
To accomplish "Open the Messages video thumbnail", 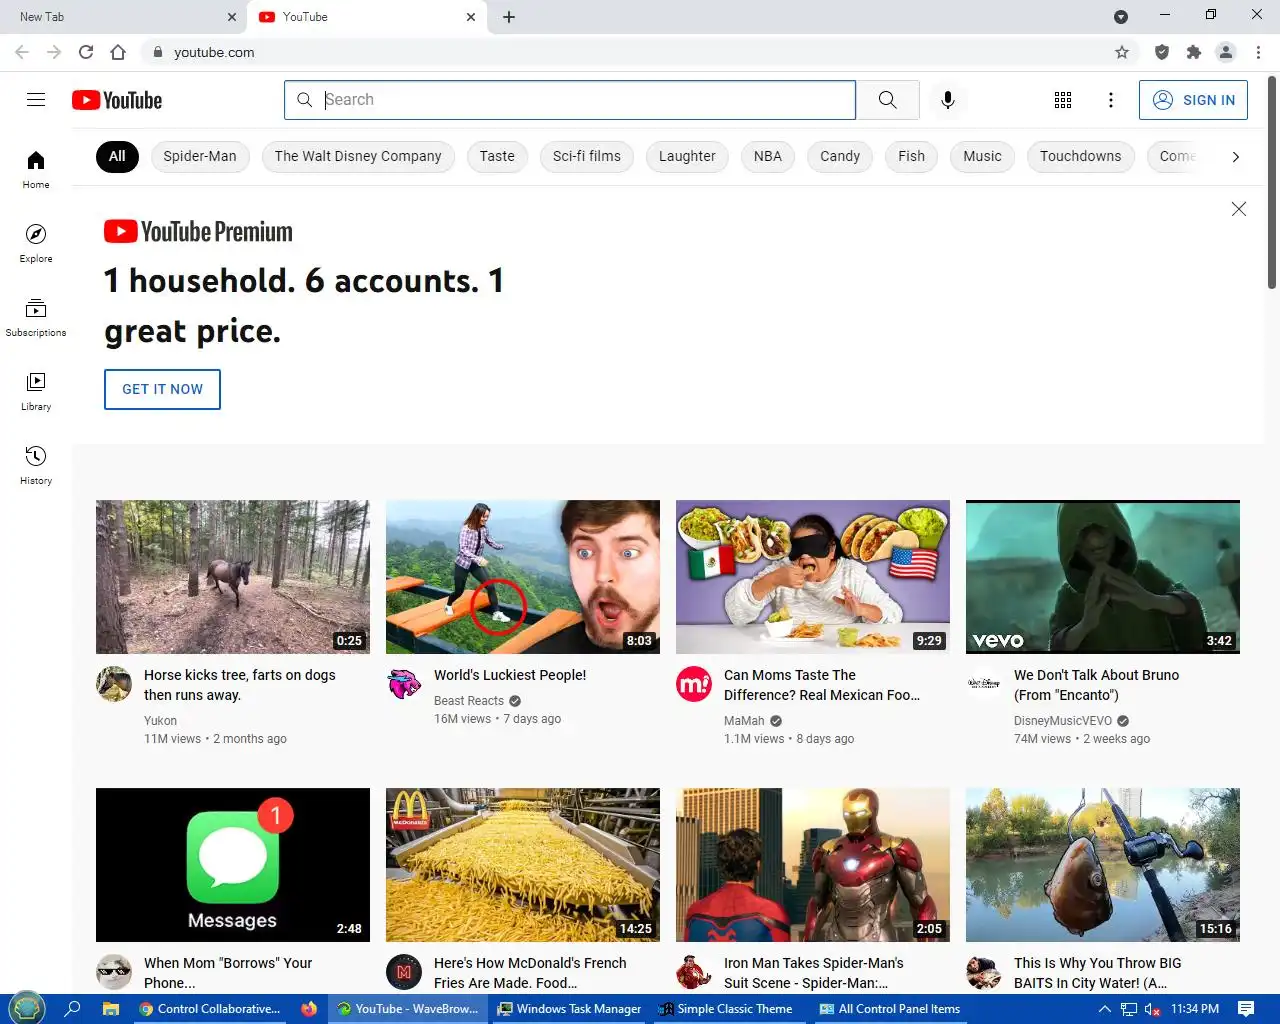I will pyautogui.click(x=233, y=865).
